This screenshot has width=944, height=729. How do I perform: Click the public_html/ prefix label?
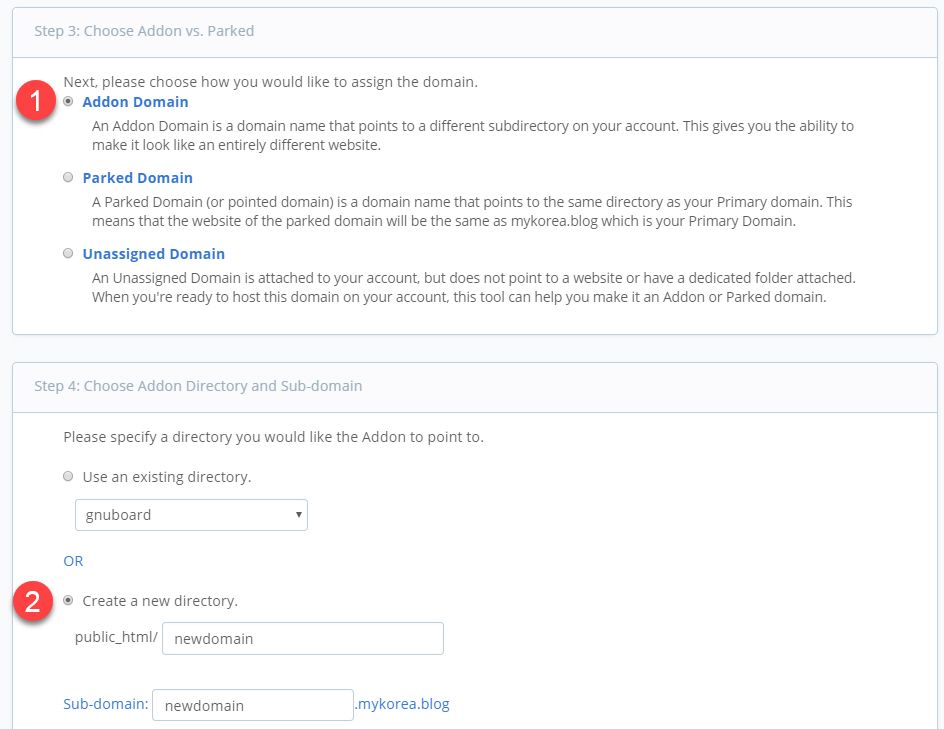pyautogui.click(x=116, y=637)
